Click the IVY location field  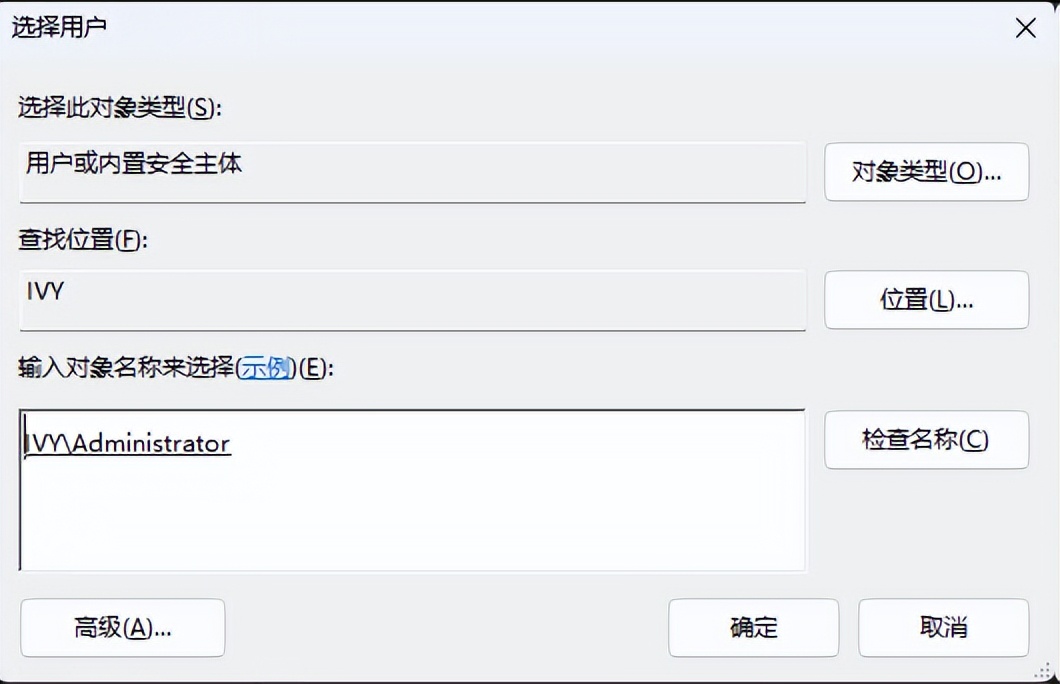tap(412, 300)
